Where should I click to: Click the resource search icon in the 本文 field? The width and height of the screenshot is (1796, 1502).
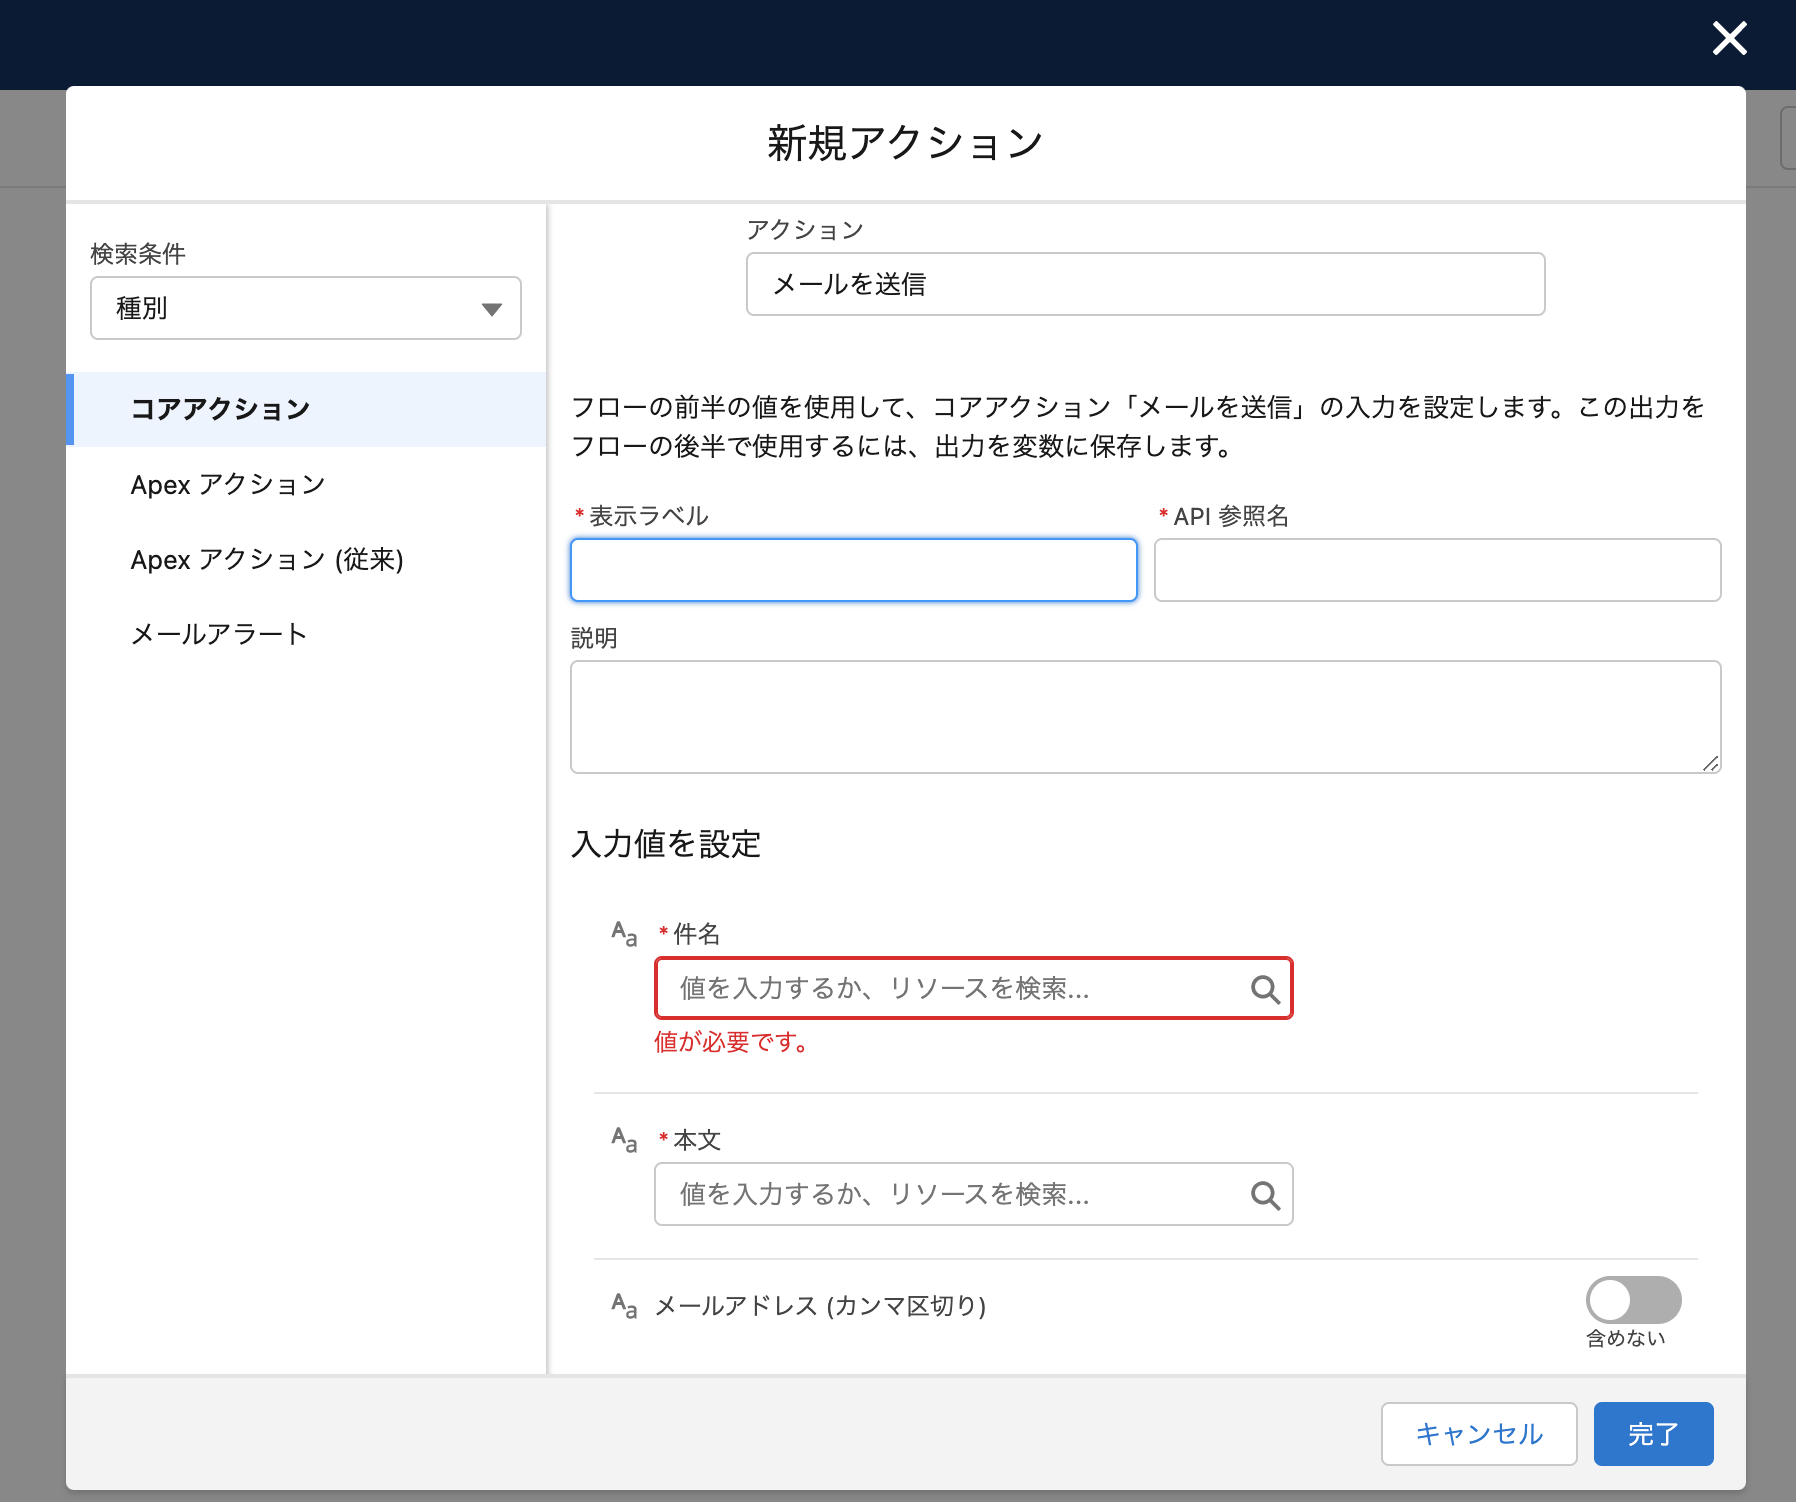point(1264,1193)
